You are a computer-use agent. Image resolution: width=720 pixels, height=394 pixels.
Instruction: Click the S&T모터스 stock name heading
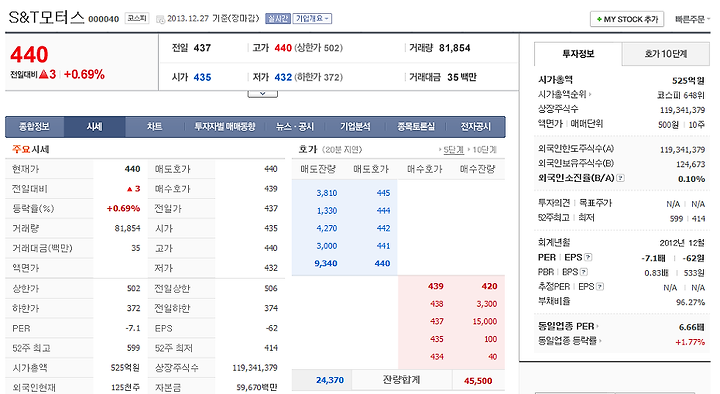46,18
